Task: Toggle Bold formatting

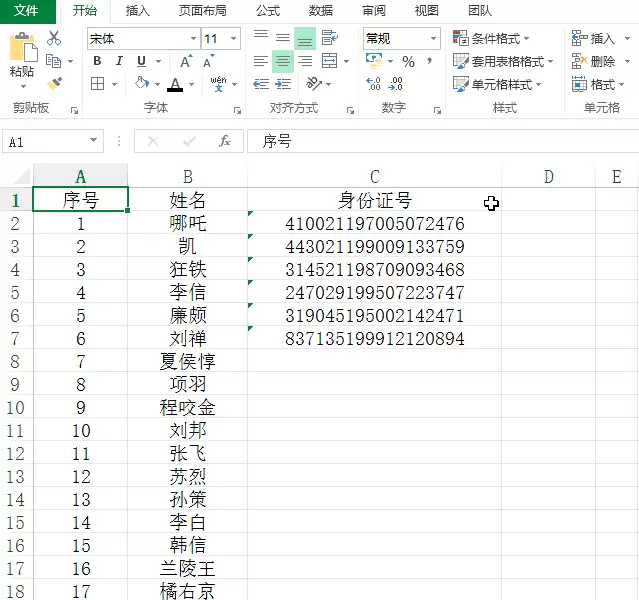Action: 97,61
